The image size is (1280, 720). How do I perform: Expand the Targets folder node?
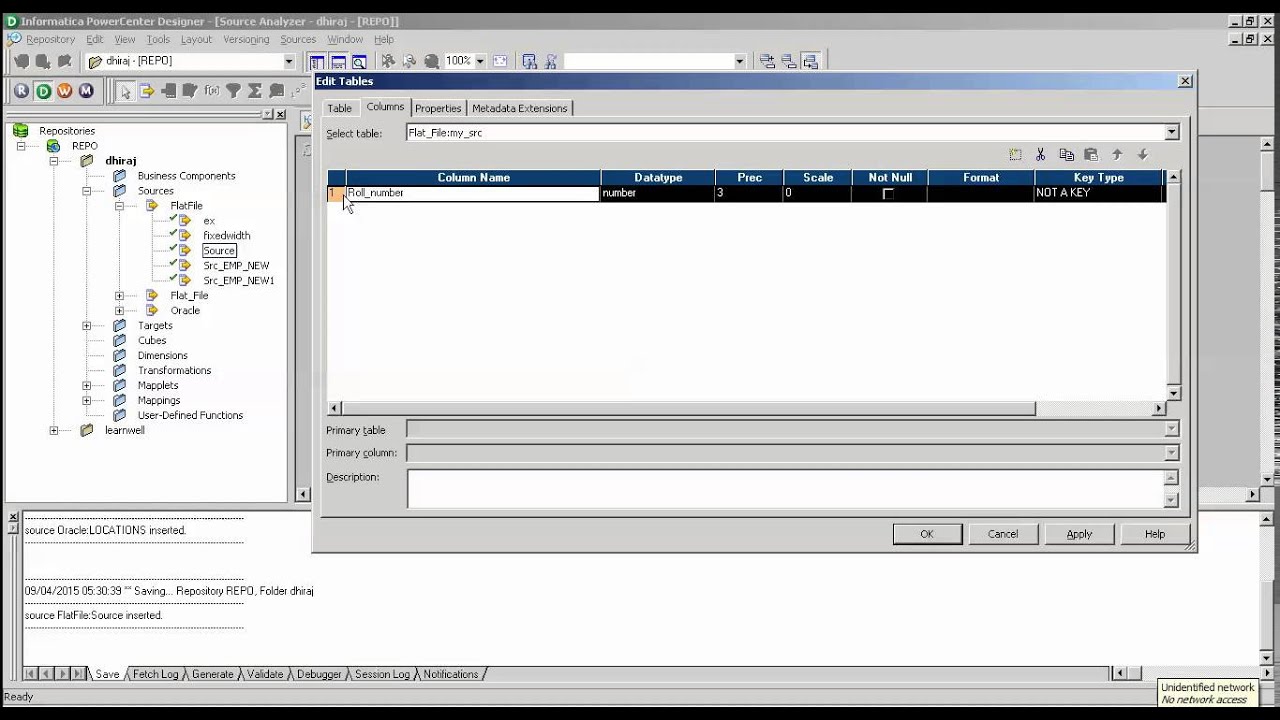pos(87,326)
